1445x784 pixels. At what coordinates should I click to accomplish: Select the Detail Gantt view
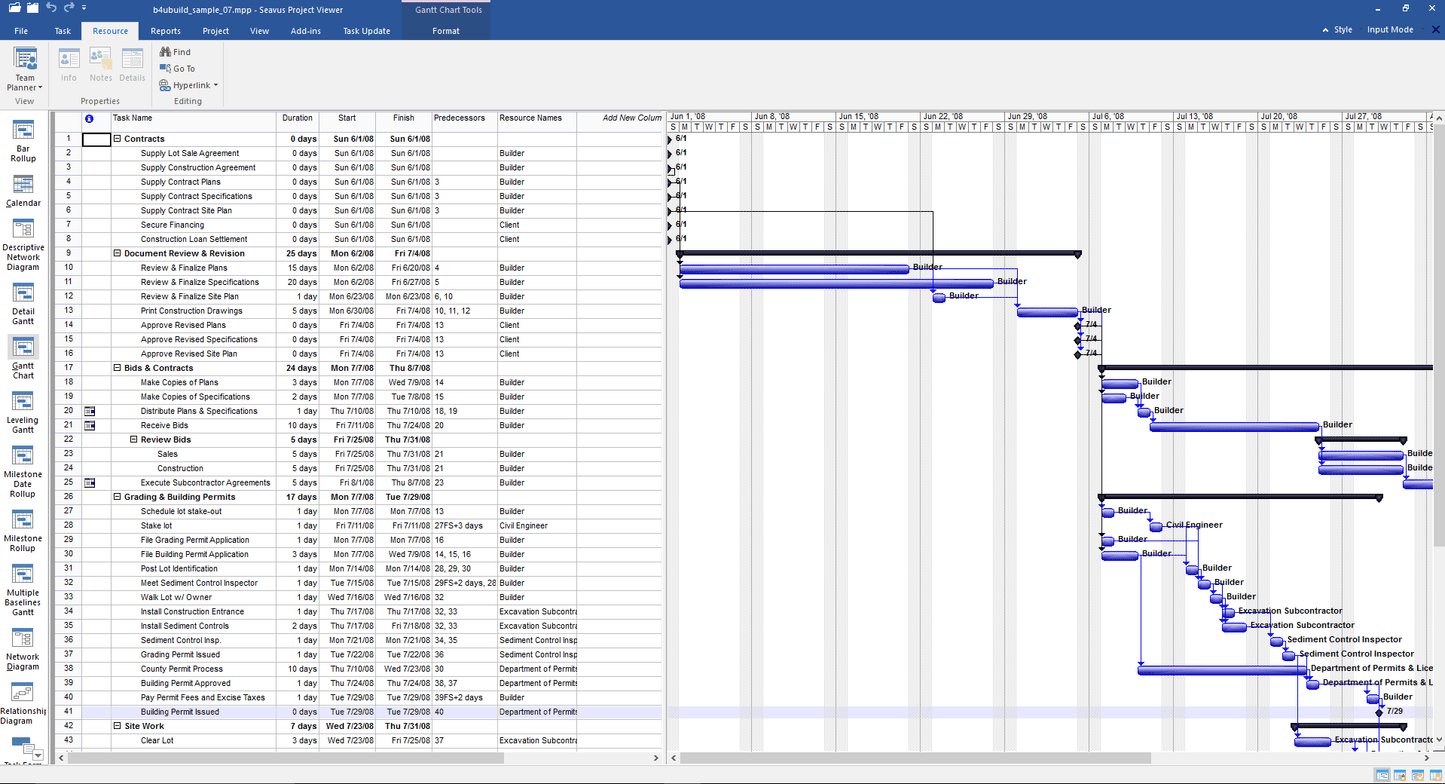coord(22,300)
